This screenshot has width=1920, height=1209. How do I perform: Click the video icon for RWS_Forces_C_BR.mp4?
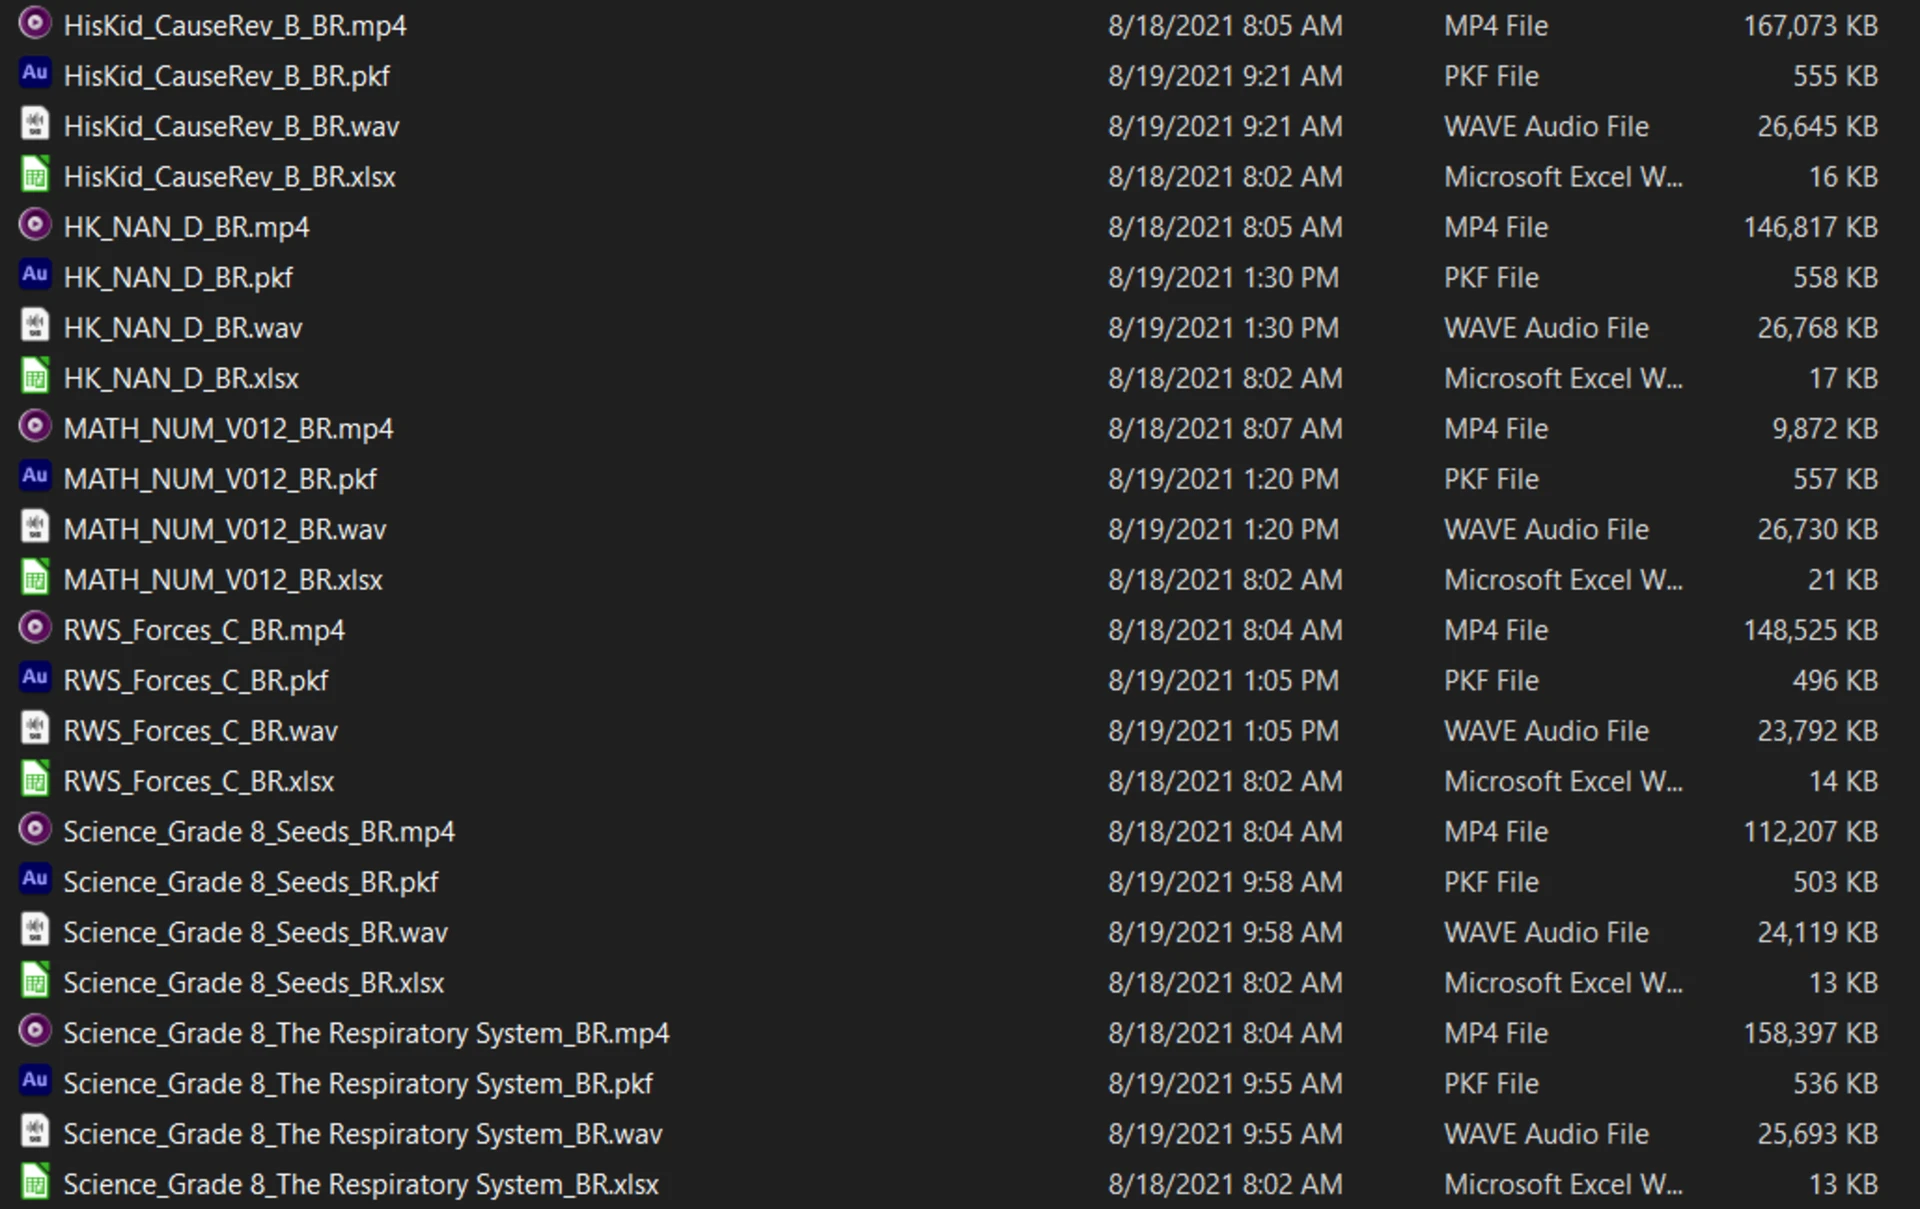[x=35, y=628]
